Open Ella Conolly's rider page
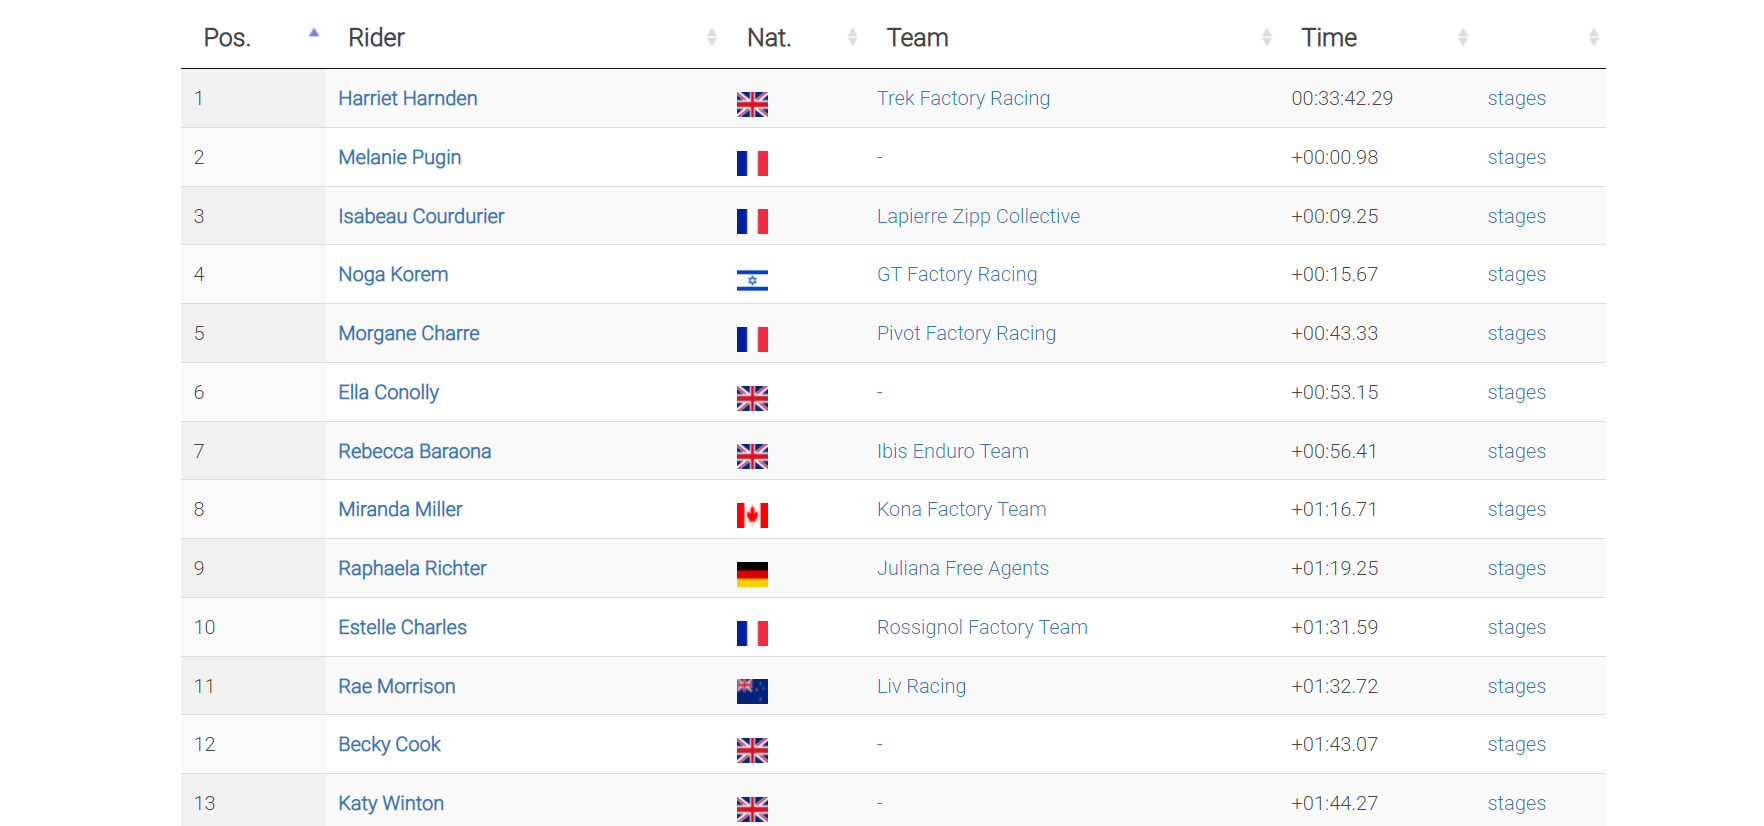 (388, 392)
